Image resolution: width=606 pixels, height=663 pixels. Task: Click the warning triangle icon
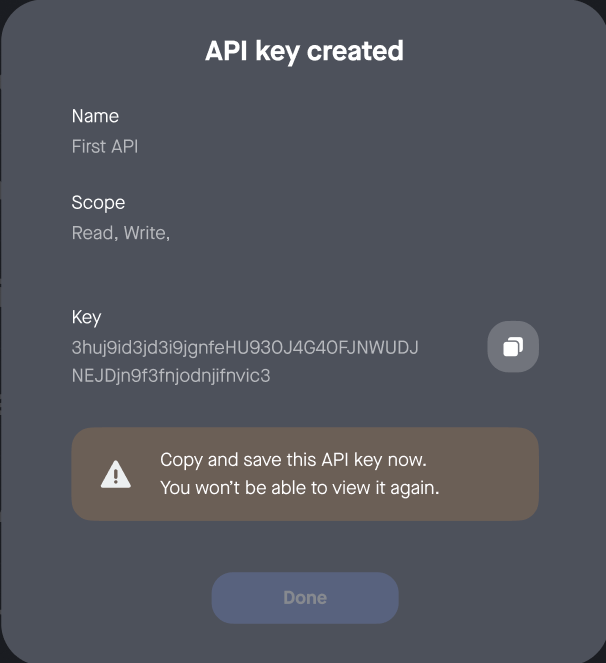click(116, 474)
